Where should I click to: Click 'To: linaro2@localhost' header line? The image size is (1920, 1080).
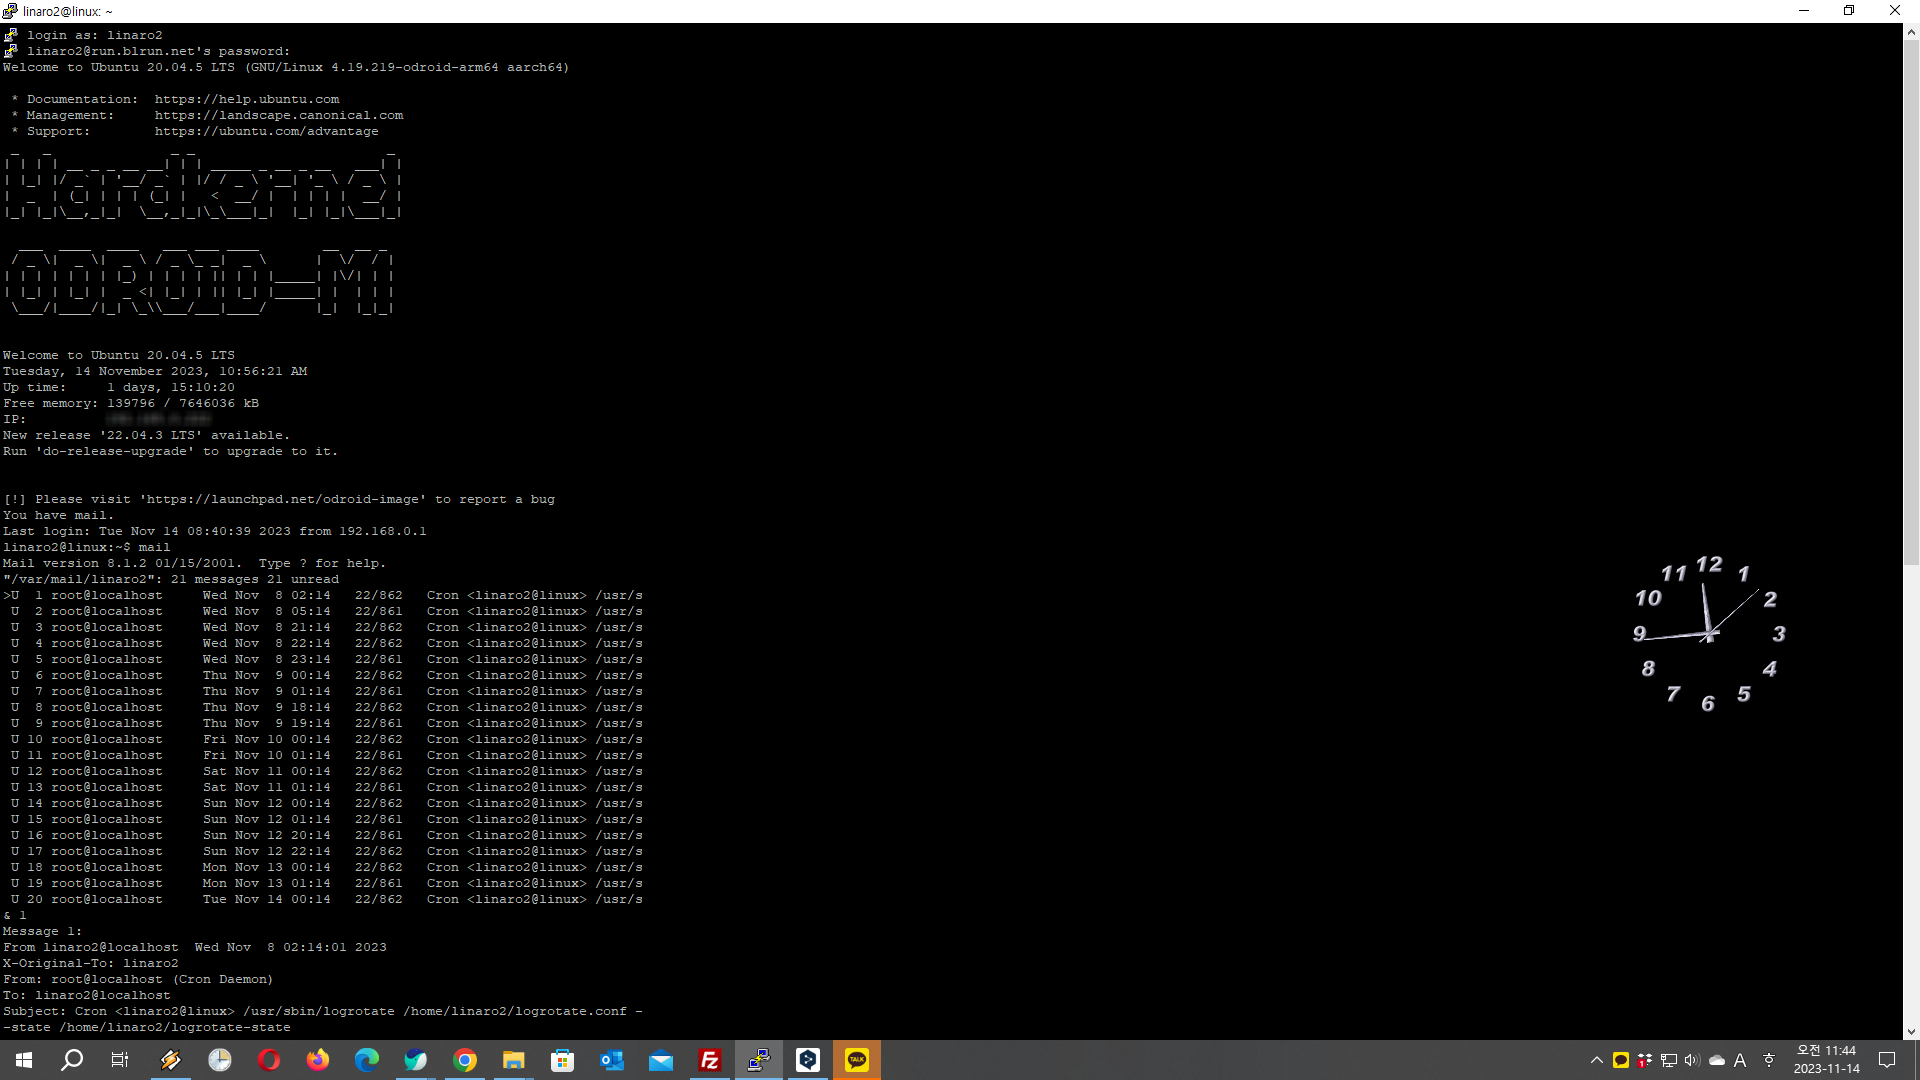tap(86, 995)
